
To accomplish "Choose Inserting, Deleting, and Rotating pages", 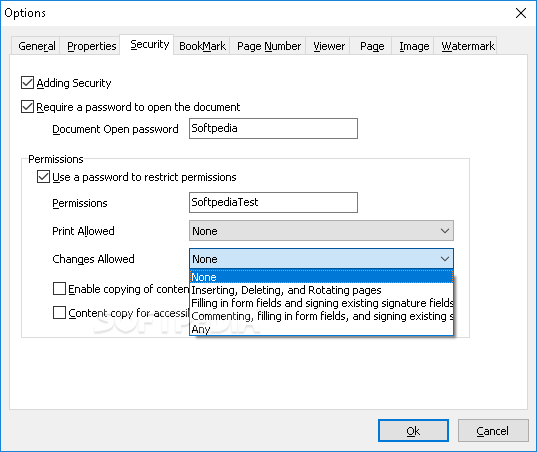I will [321, 290].
